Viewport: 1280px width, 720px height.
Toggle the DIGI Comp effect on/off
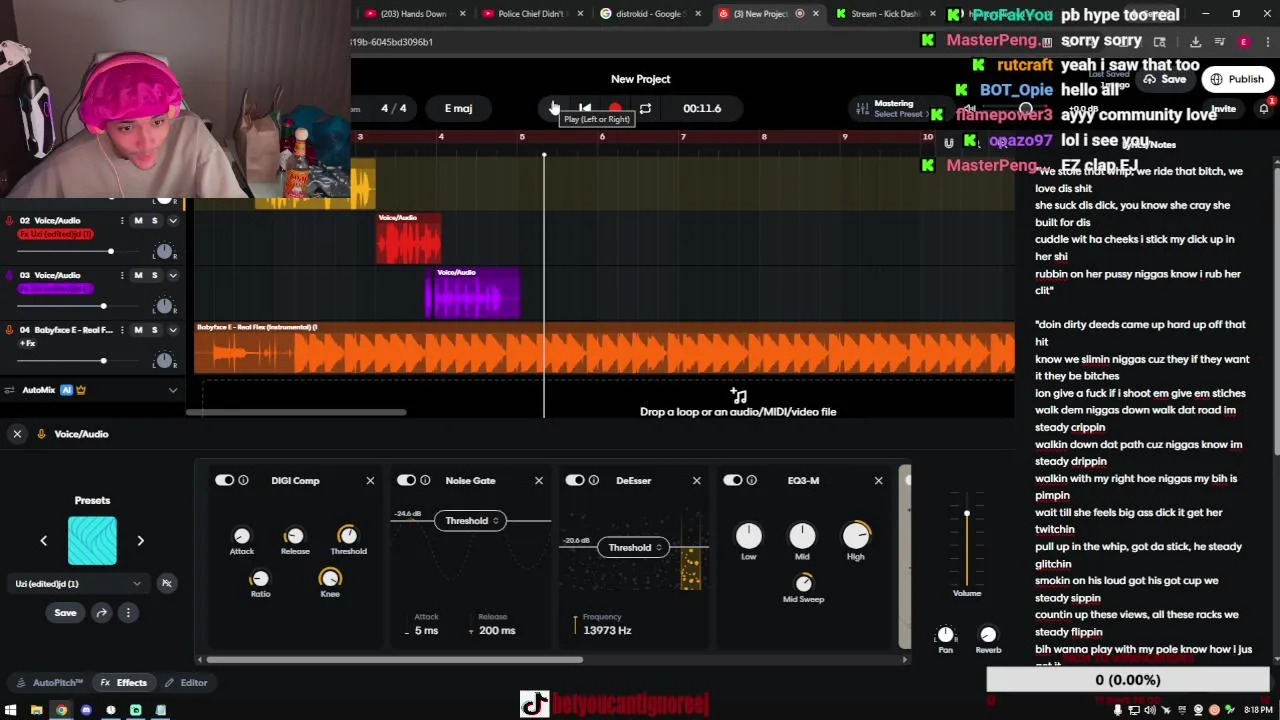tap(224, 481)
